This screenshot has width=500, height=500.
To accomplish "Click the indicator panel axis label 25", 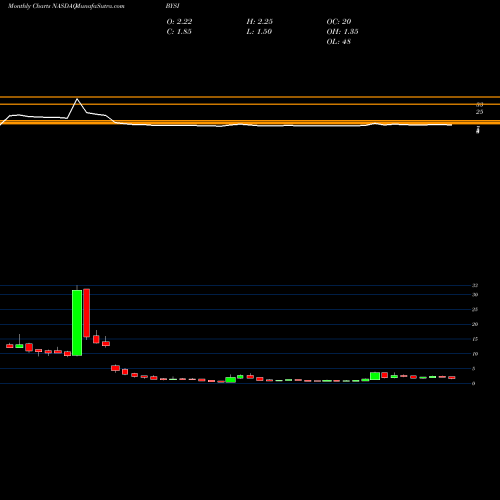I will point(479,112).
